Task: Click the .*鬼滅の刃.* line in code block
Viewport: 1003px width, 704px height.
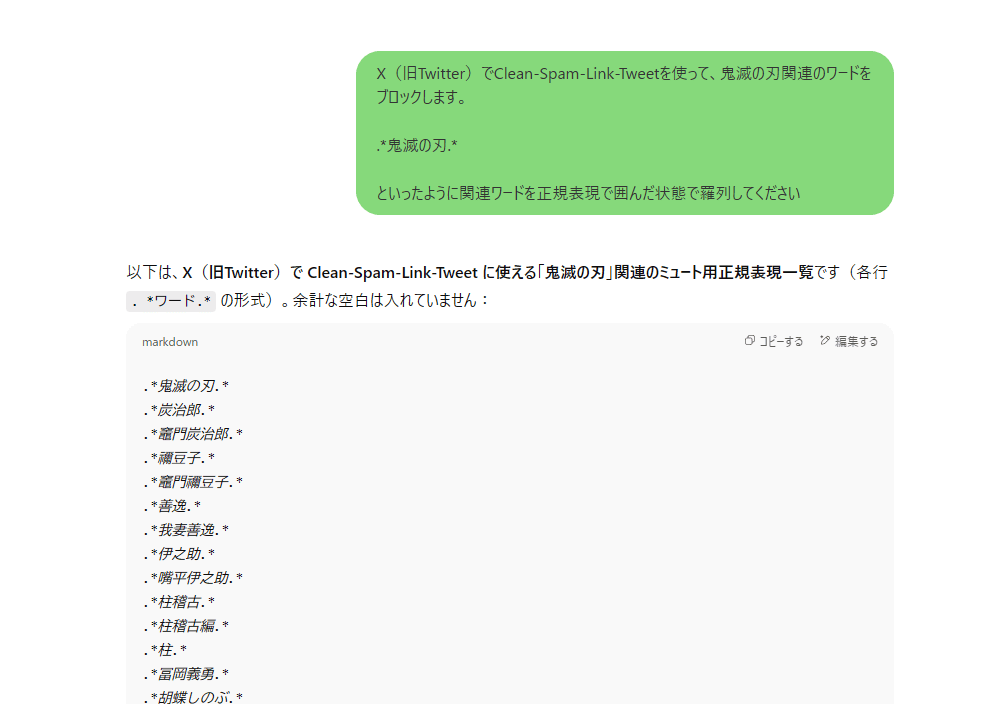Action: [x=186, y=386]
